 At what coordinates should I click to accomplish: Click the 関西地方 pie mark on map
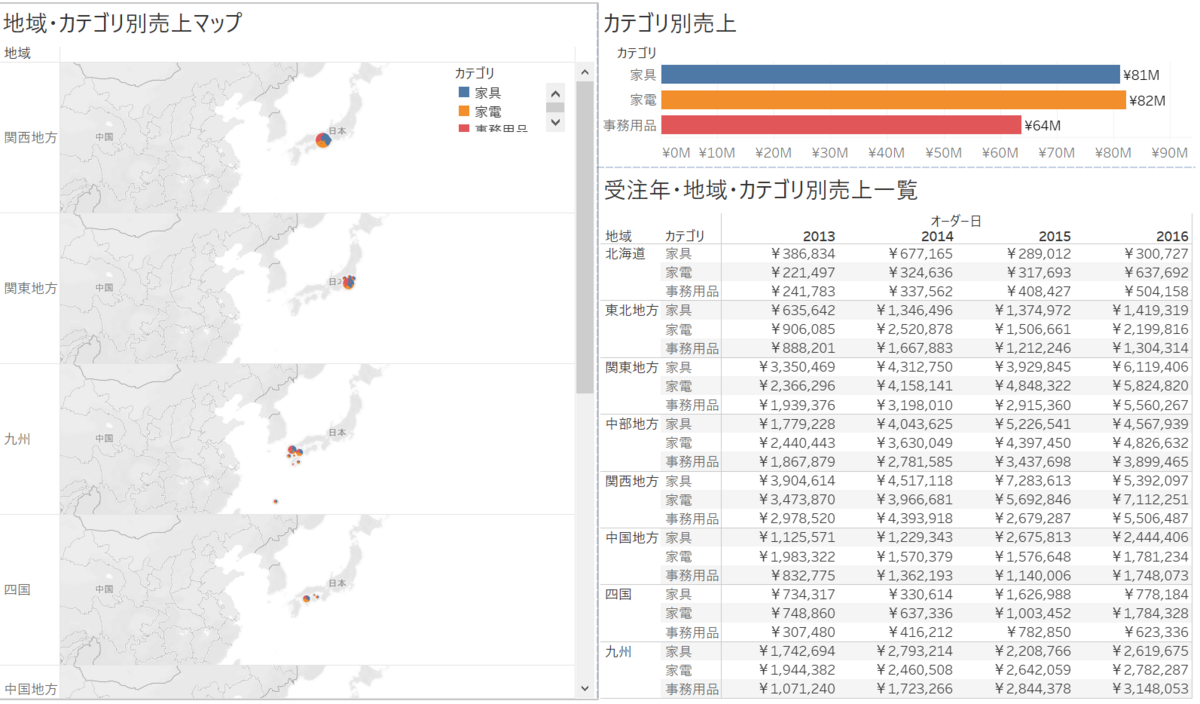pos(323,140)
